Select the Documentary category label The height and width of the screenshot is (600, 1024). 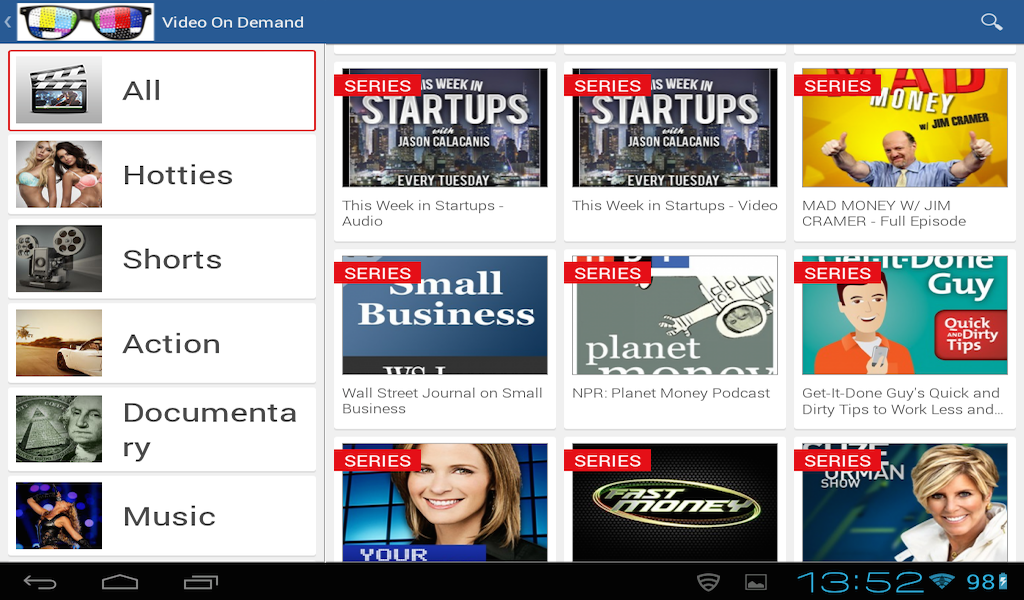pos(210,430)
